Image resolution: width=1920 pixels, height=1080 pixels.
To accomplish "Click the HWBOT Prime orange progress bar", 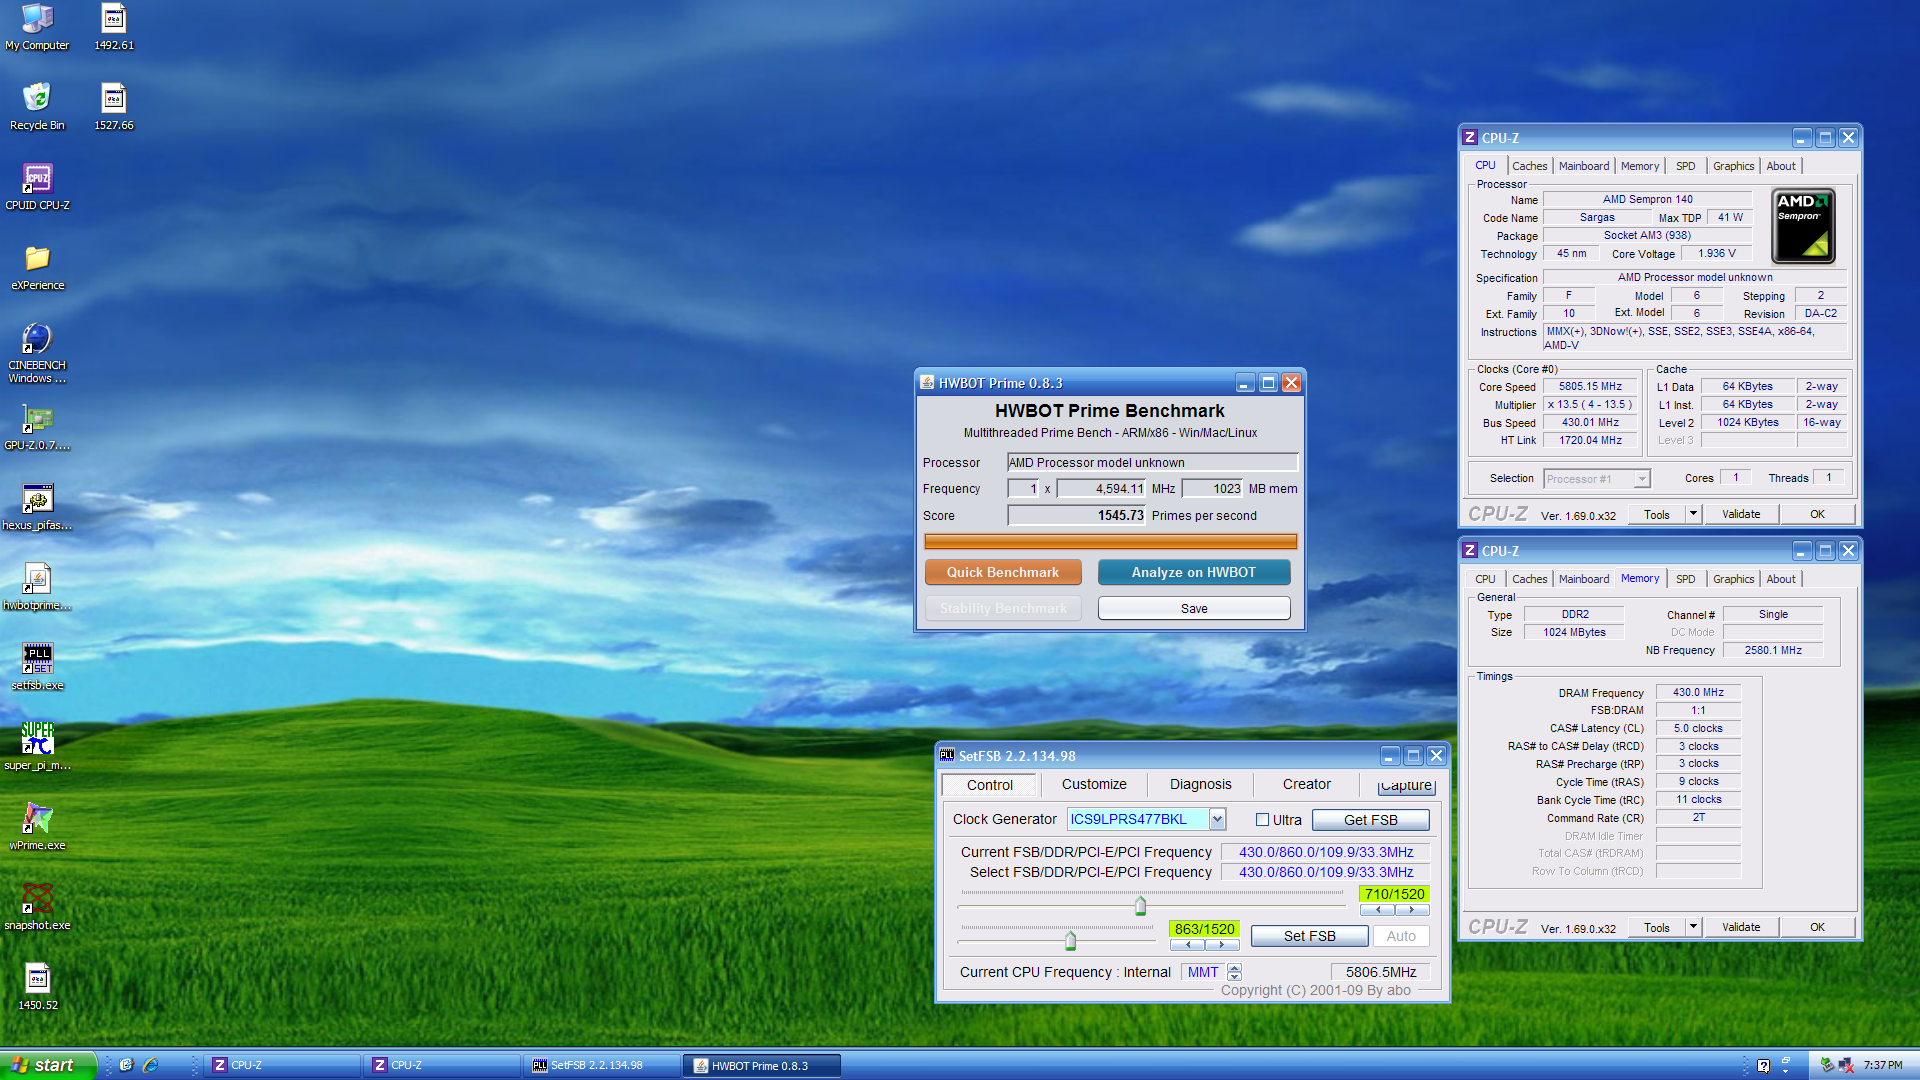I will tap(1111, 541).
